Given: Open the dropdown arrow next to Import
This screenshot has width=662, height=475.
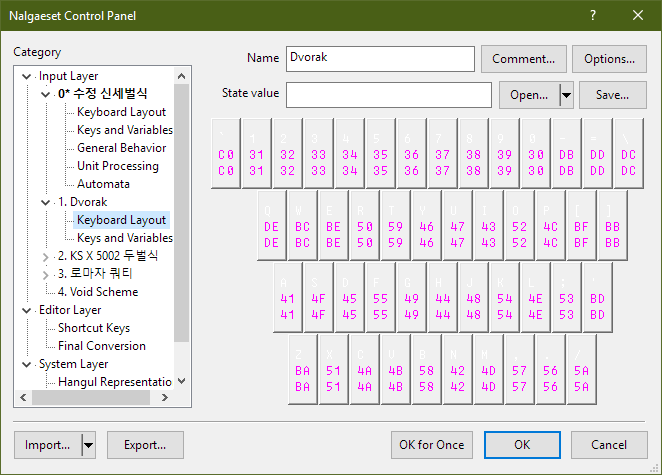Looking at the screenshot, I should click(x=87, y=444).
